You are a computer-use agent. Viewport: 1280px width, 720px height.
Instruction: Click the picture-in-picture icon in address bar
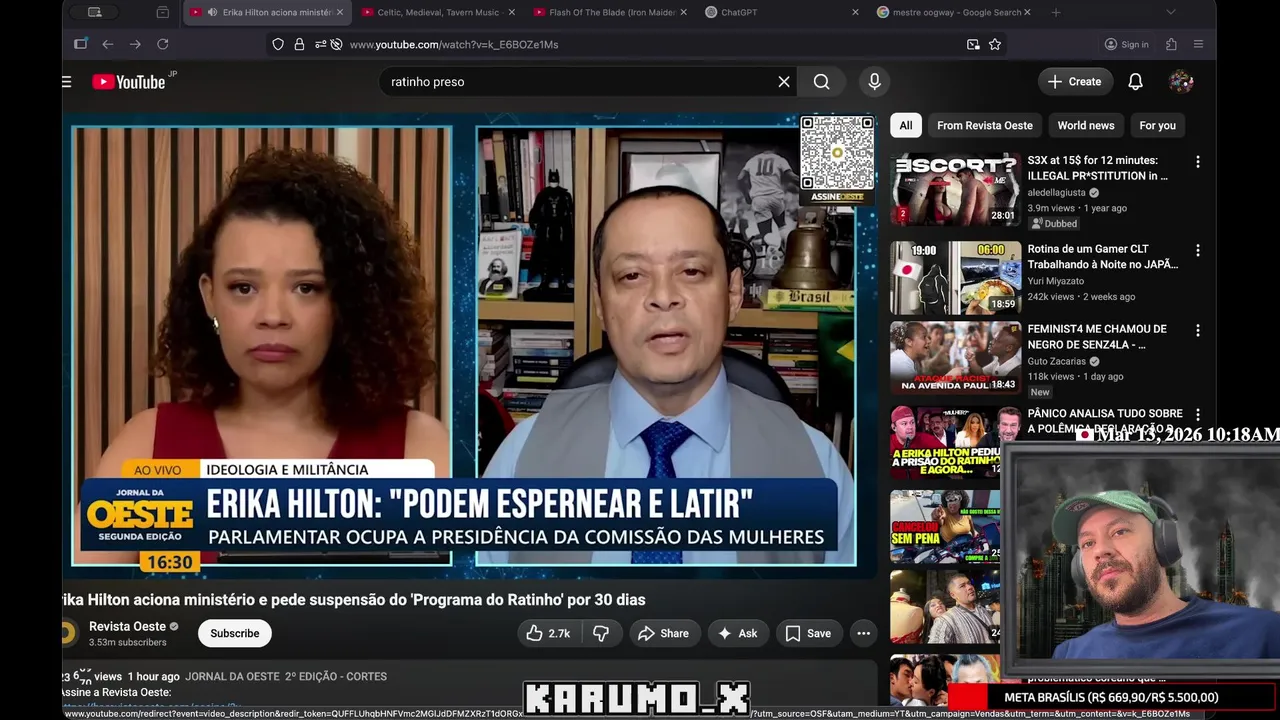[x=973, y=44]
